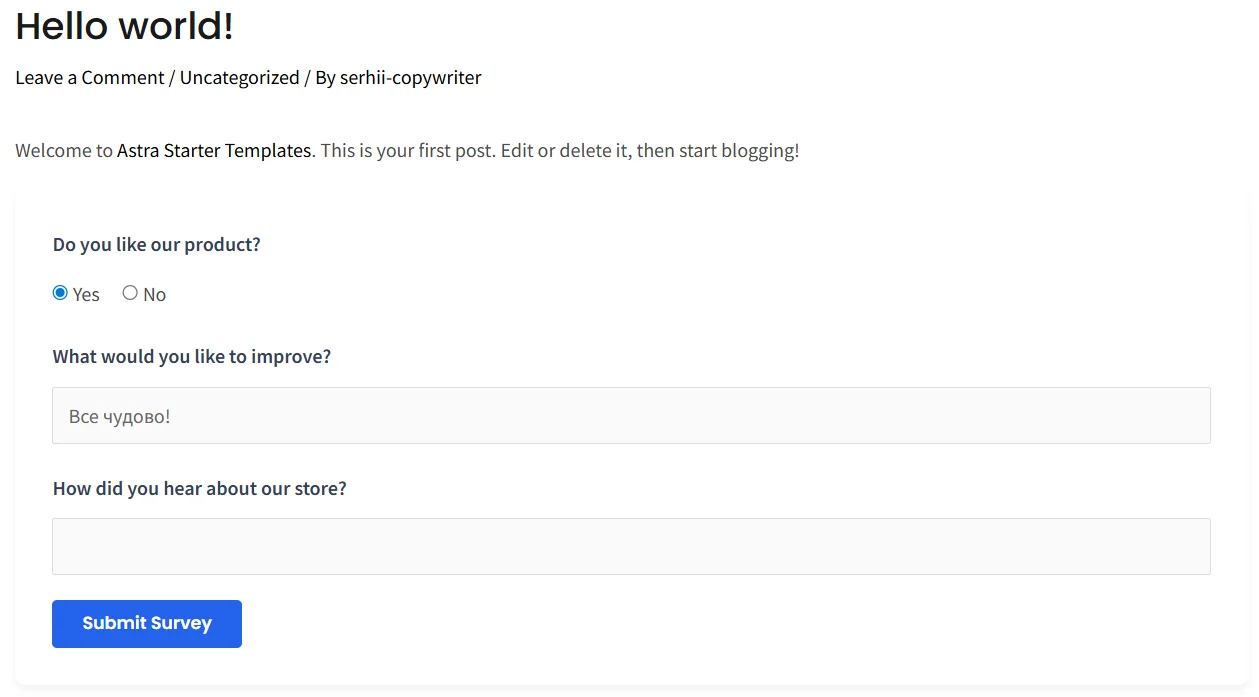Click inside the improvement suggestions text field
Image resolution: width=1259 pixels, height=697 pixels.
pyautogui.click(x=630, y=415)
